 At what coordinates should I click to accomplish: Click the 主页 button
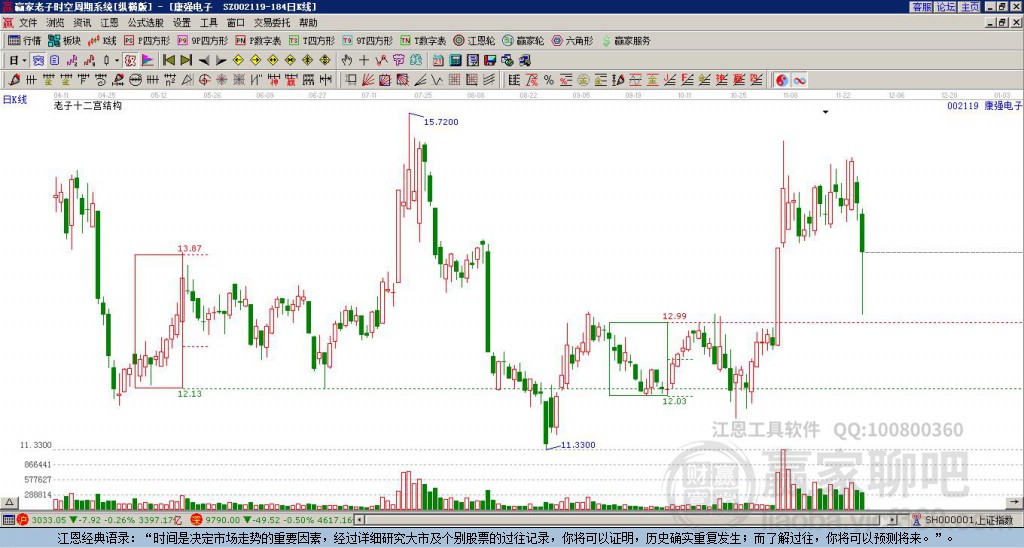(x=970, y=7)
